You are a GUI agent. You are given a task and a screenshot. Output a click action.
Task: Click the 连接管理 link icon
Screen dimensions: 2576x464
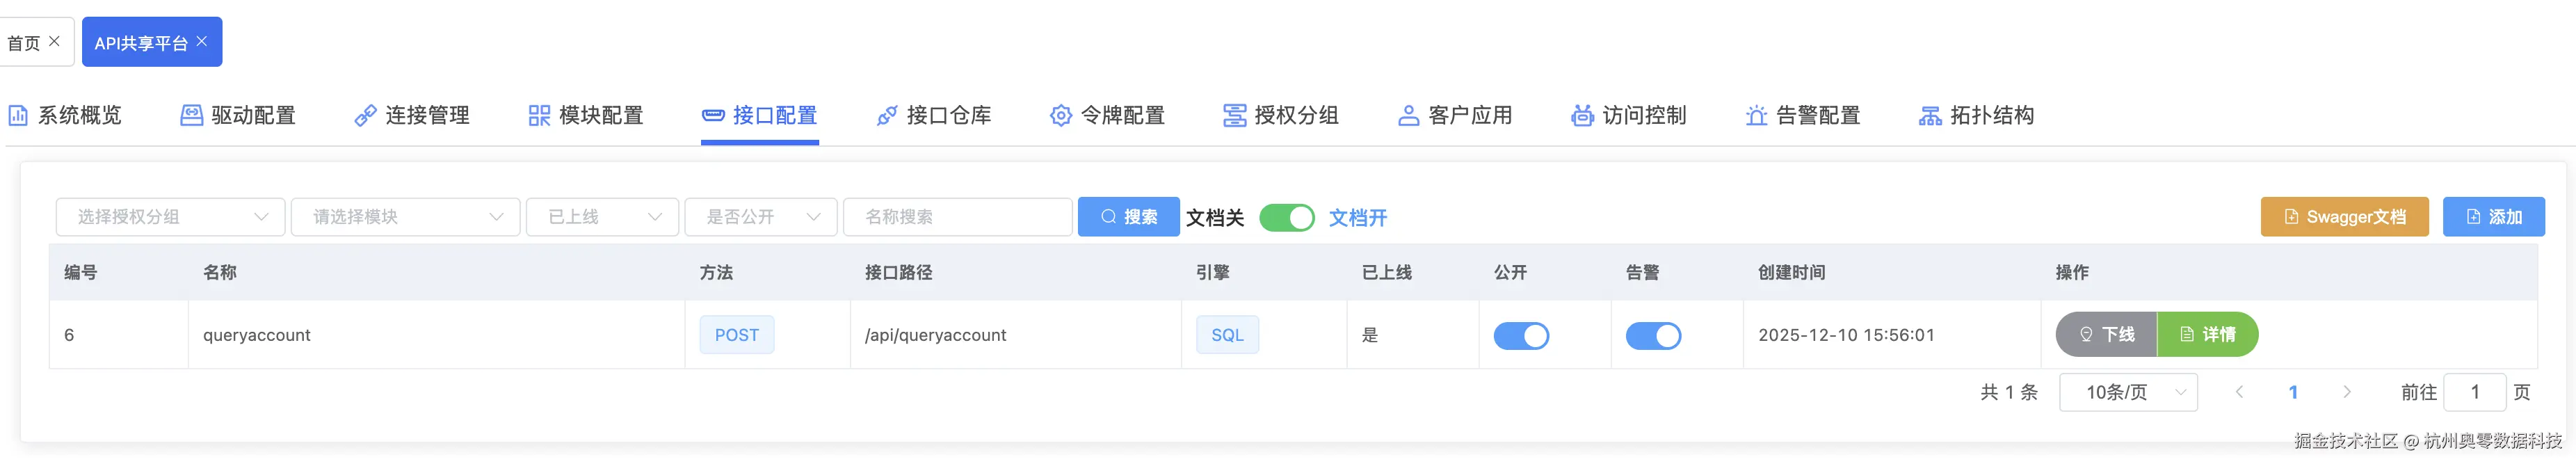coord(365,116)
